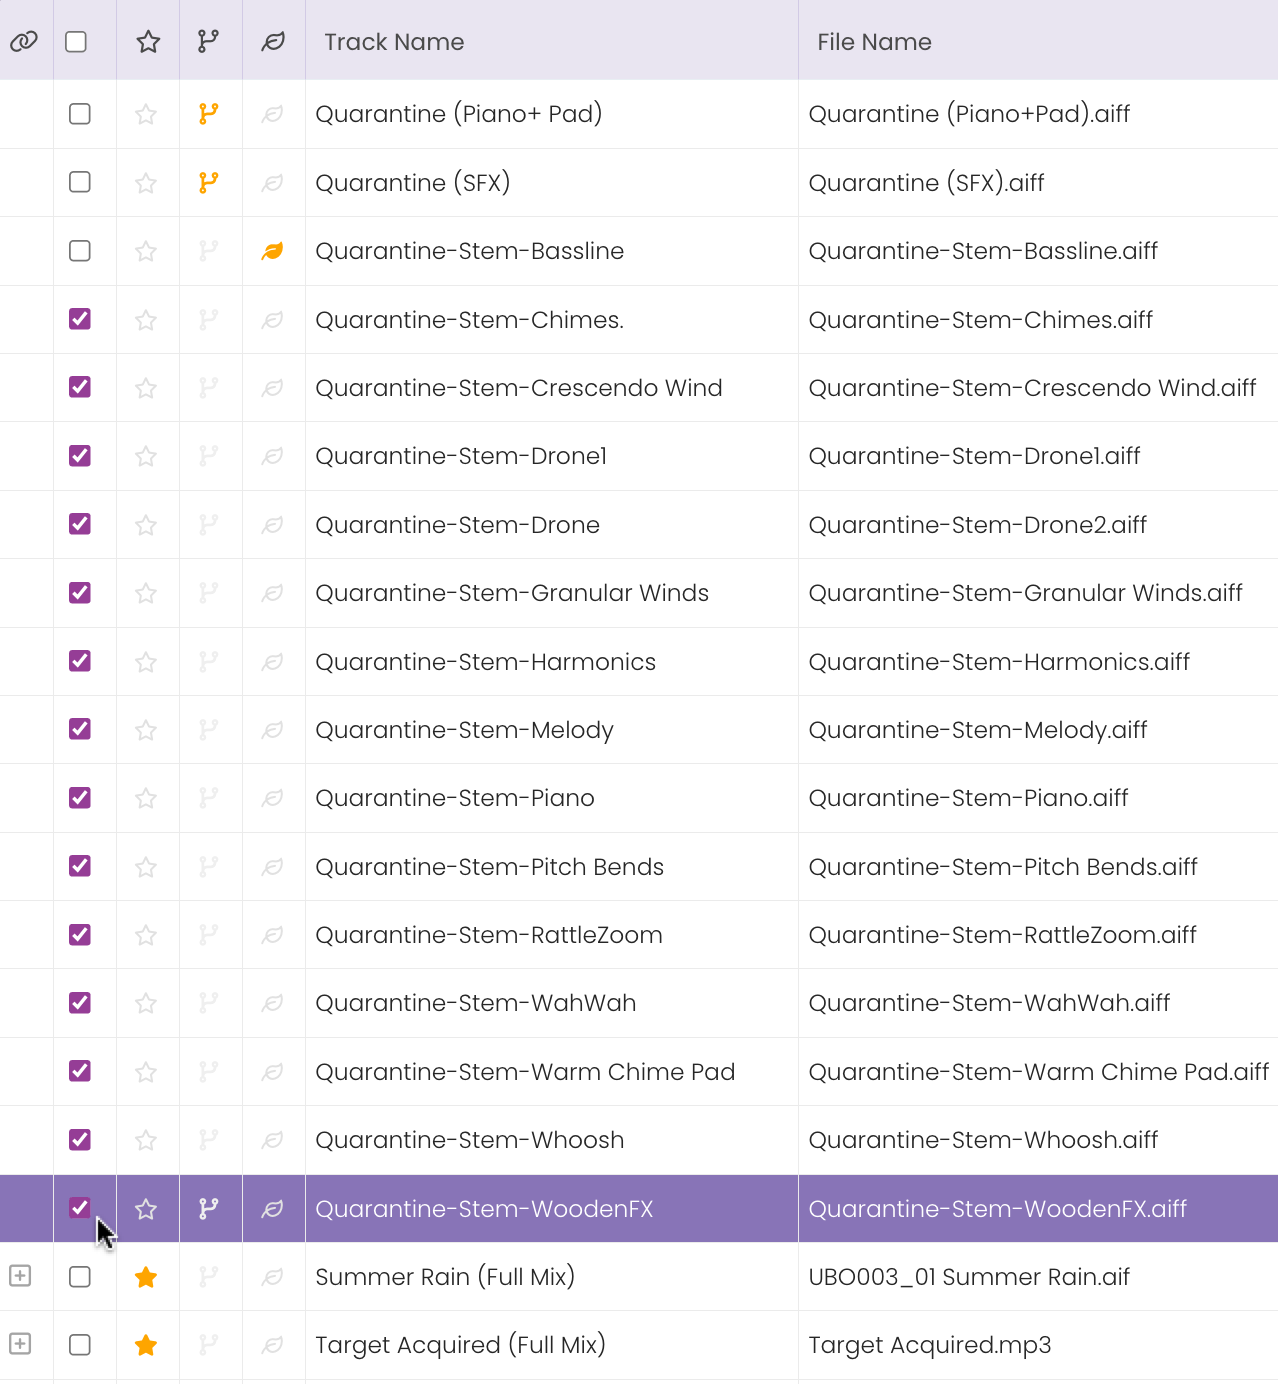Screen dimensions: 1278x1384
Task: Unstar the Target Acquired (Full Mix) track
Action: [x=146, y=1345]
